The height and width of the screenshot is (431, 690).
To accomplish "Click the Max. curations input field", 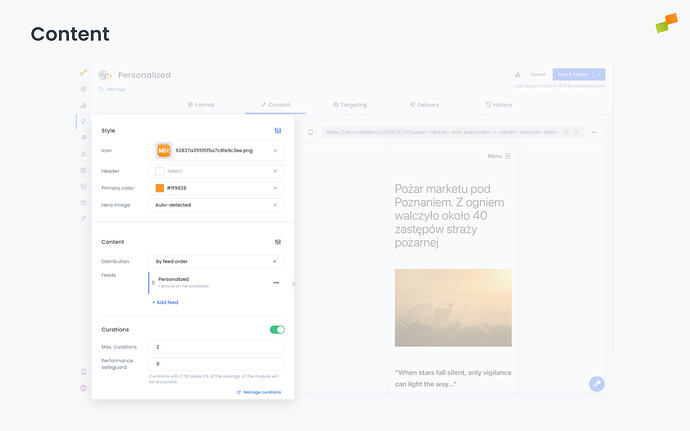I will click(215, 346).
